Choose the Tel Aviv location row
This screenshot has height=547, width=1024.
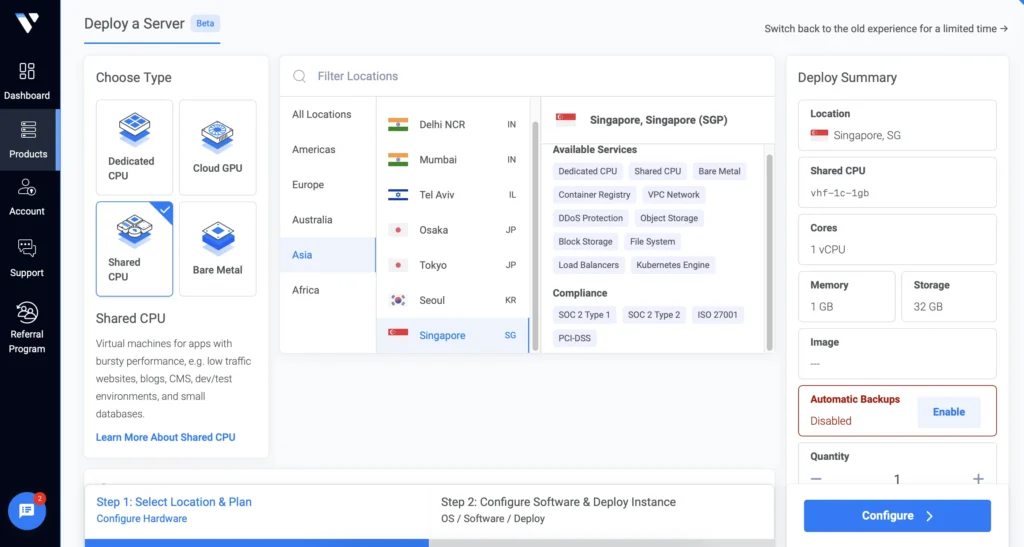[453, 195]
